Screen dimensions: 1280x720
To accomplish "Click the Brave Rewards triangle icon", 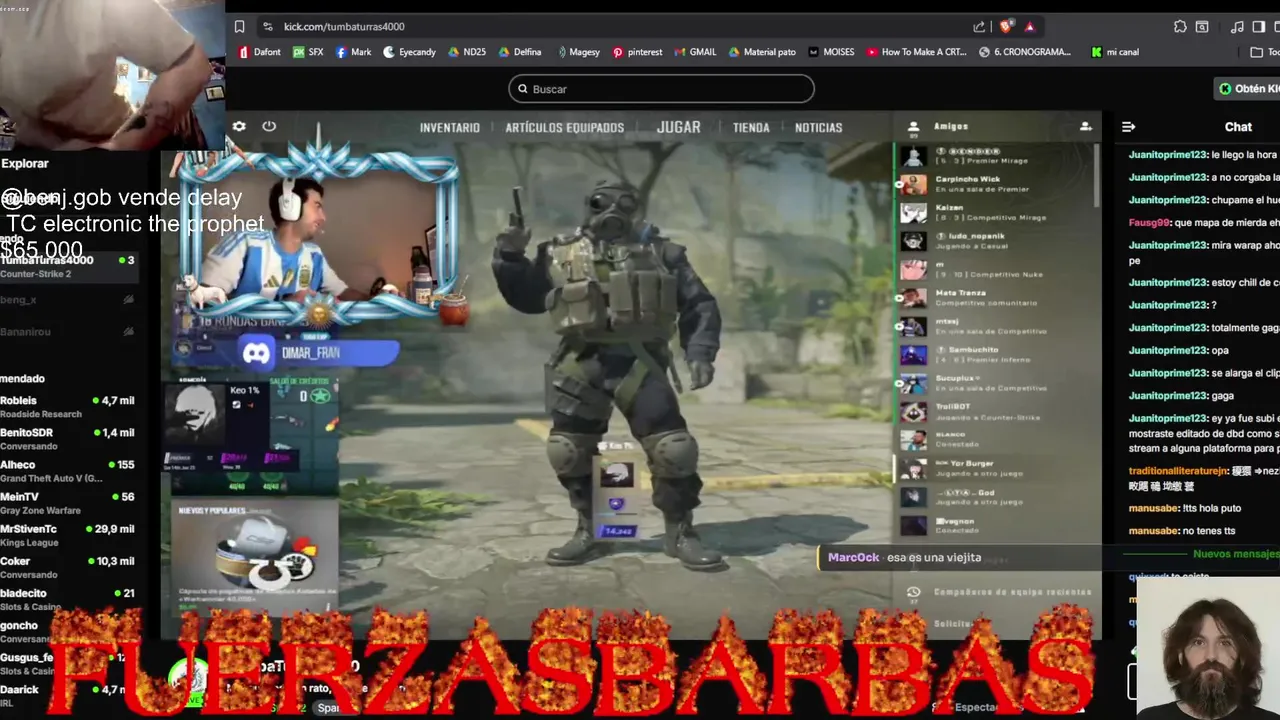I will 1029,27.
